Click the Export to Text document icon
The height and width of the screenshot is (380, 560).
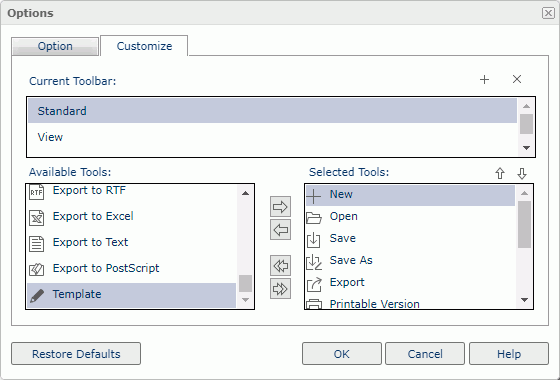(36, 244)
